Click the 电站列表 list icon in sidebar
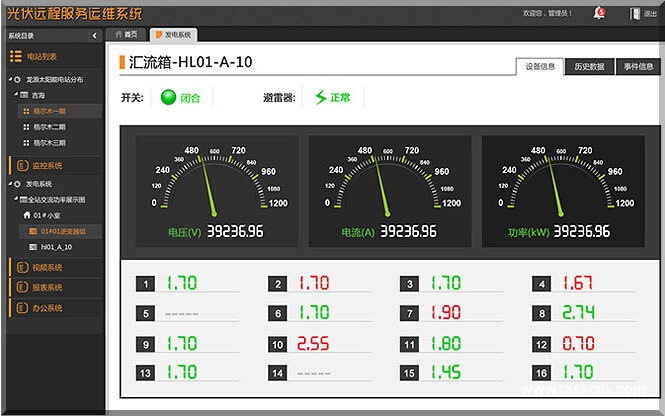The width and height of the screenshot is (665, 416). [14, 57]
